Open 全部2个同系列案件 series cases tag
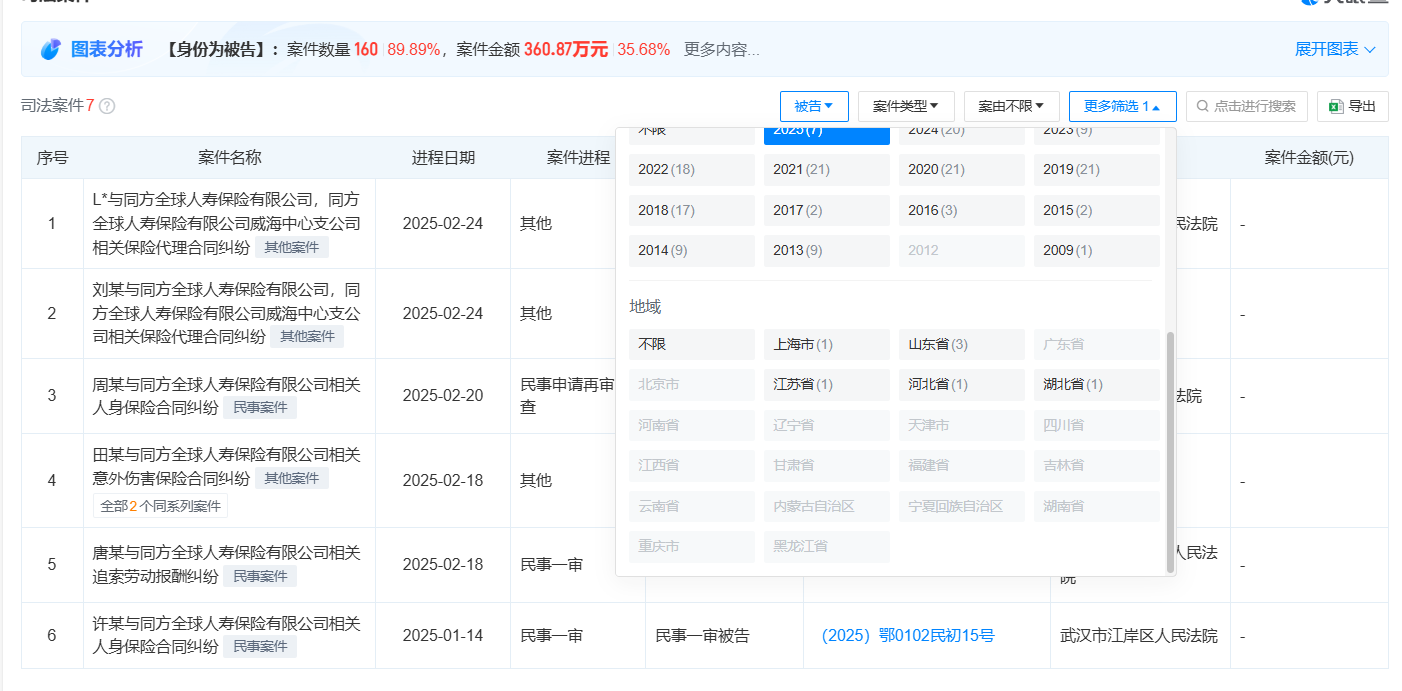1402x691 pixels. [160, 506]
